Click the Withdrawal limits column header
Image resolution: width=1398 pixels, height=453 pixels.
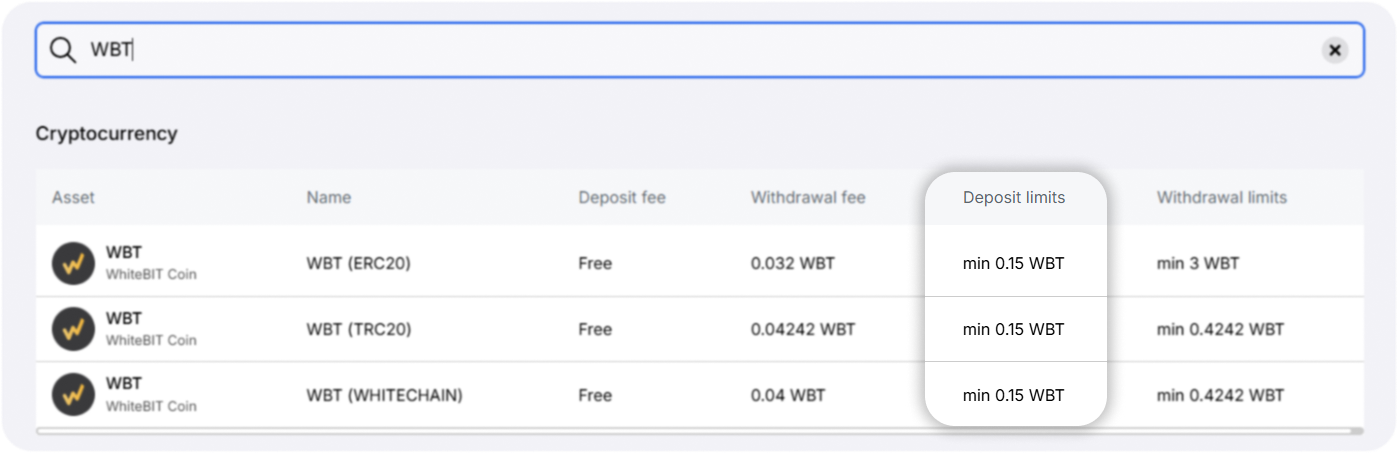1221,198
